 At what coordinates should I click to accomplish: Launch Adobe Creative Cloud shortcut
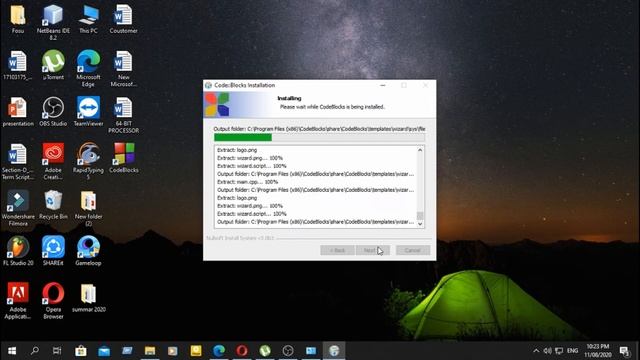53,162
